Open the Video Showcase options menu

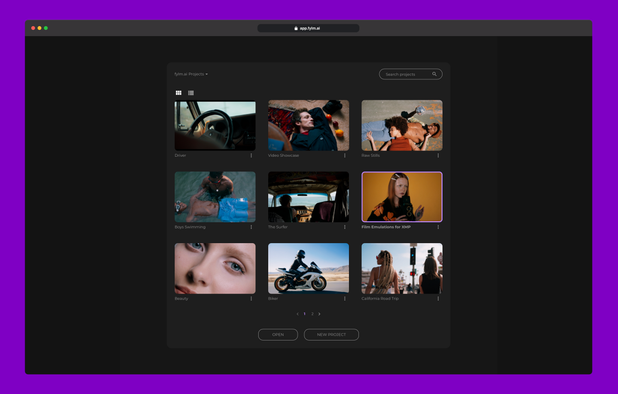[x=344, y=155]
